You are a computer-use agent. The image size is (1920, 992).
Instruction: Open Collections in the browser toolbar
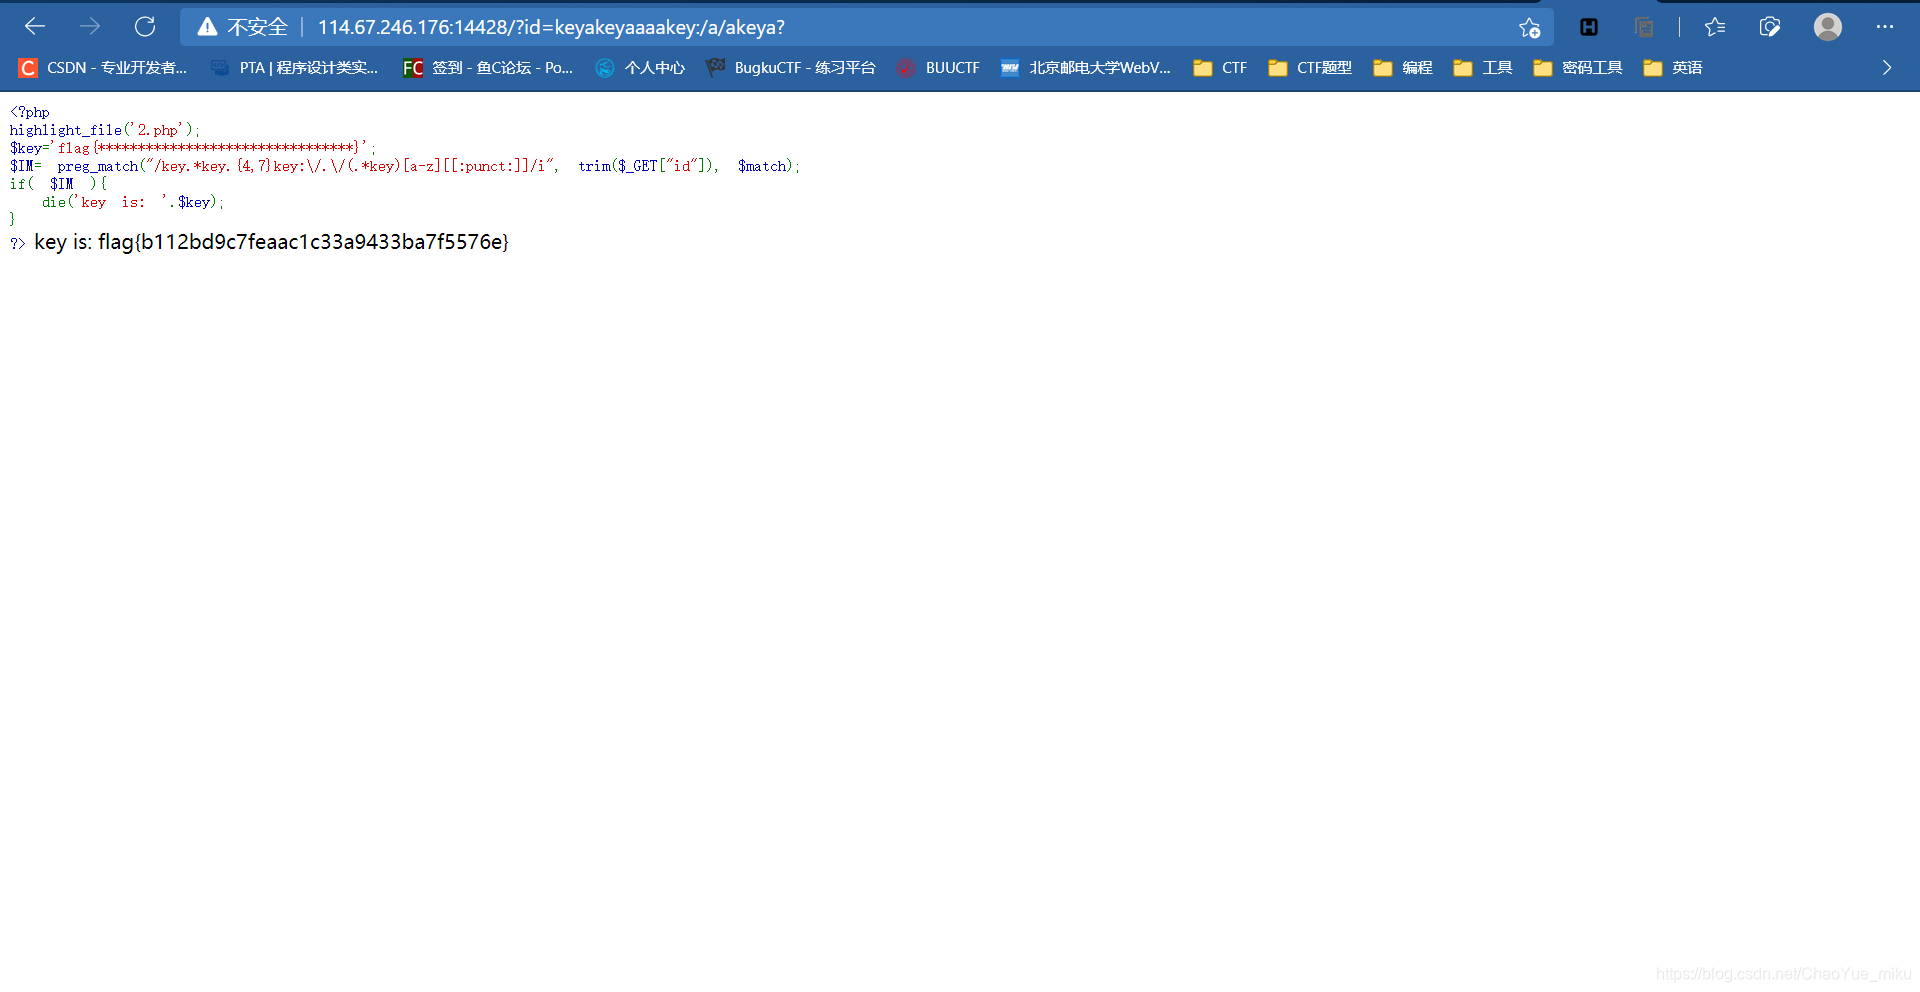(x=1644, y=27)
